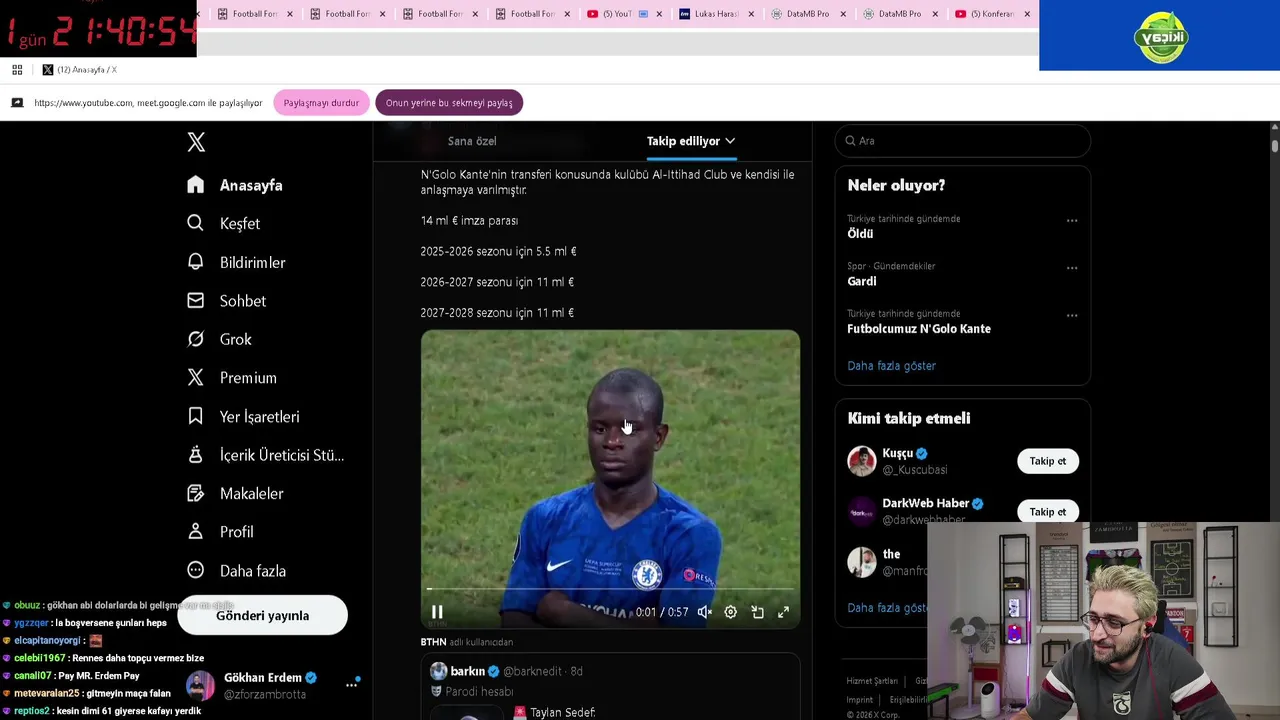Toggle picture-in-picture for the video
The height and width of the screenshot is (720, 1280).
point(757,612)
